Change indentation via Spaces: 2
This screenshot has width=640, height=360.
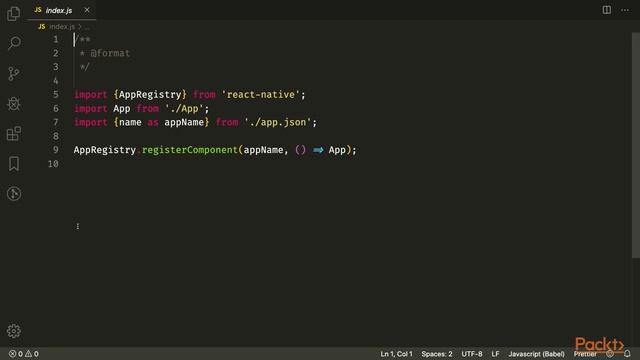click(437, 354)
